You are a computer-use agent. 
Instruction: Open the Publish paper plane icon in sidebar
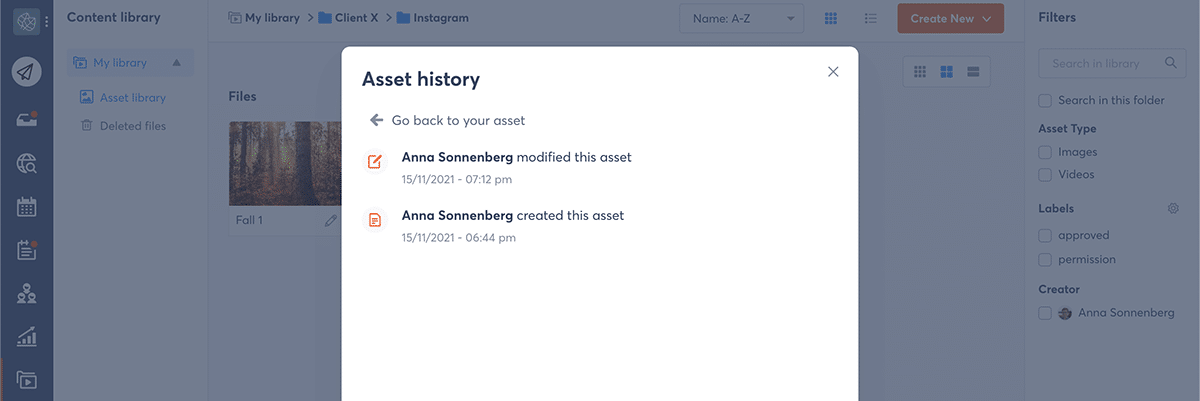[x=27, y=72]
